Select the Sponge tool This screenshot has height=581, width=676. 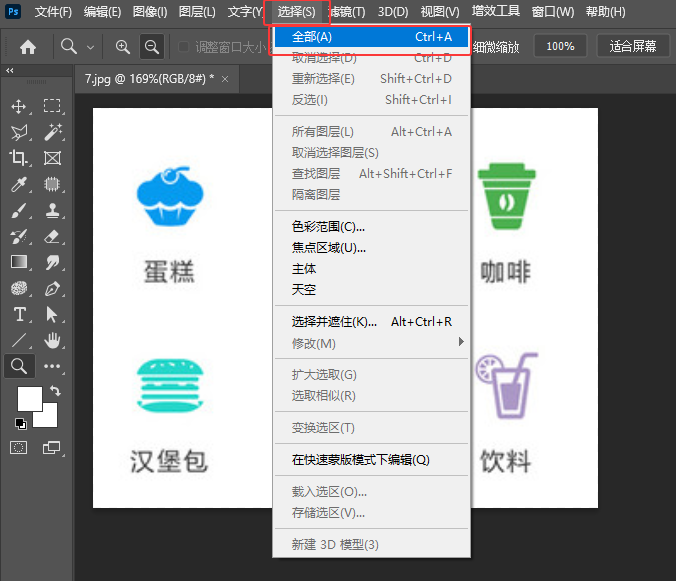[x=19, y=288]
